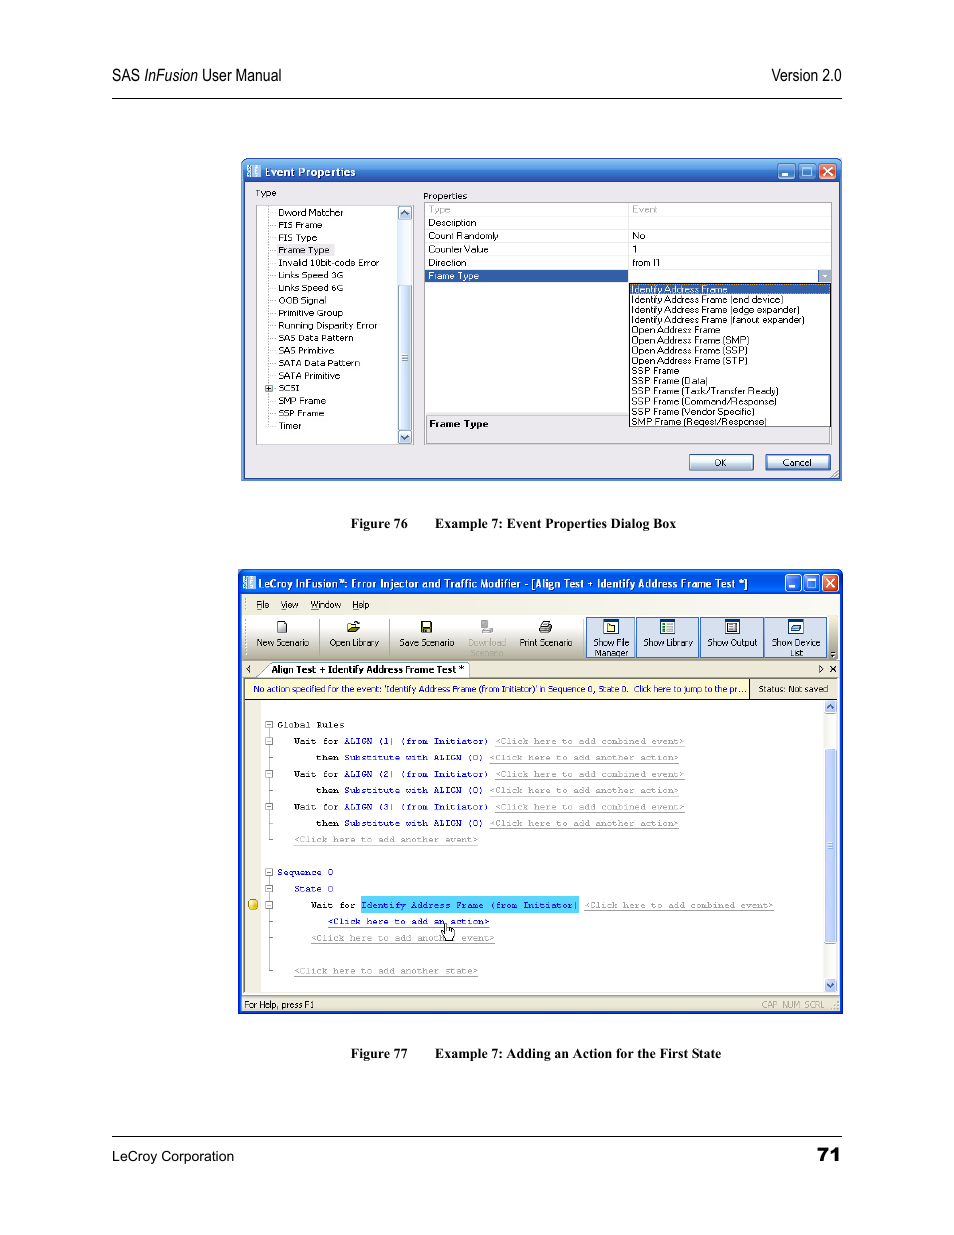Click the yellow warning marker beside Wait for
This screenshot has height=1235, width=954.
(253, 905)
